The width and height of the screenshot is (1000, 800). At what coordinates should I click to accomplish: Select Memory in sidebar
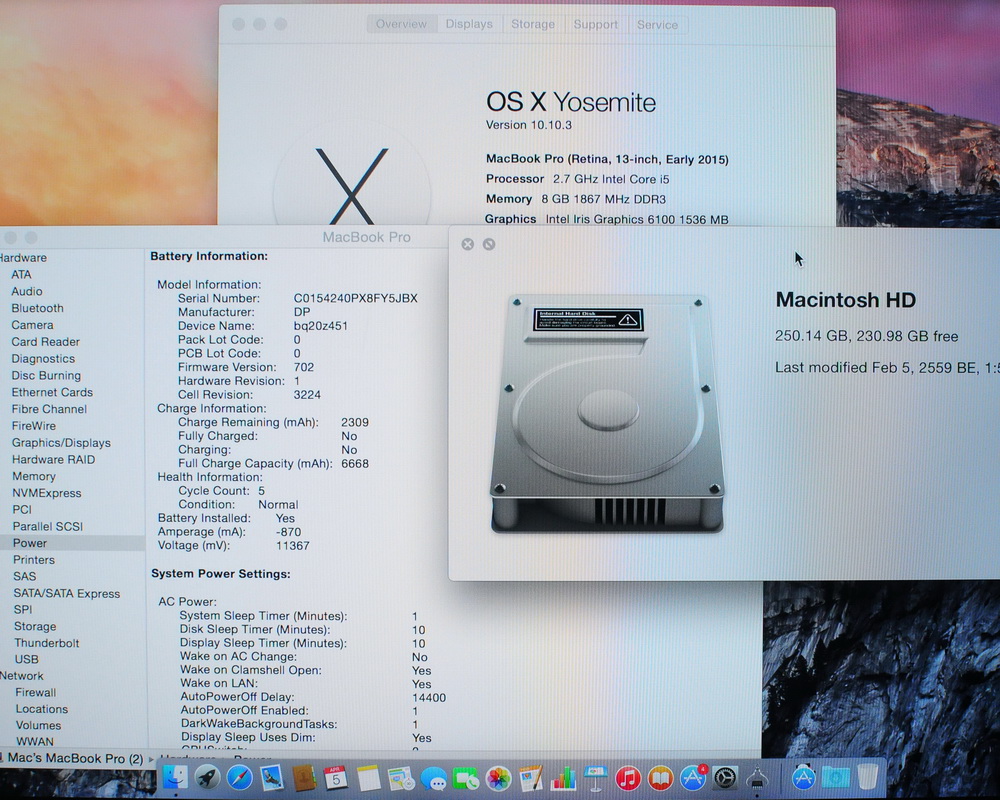[x=34, y=476]
